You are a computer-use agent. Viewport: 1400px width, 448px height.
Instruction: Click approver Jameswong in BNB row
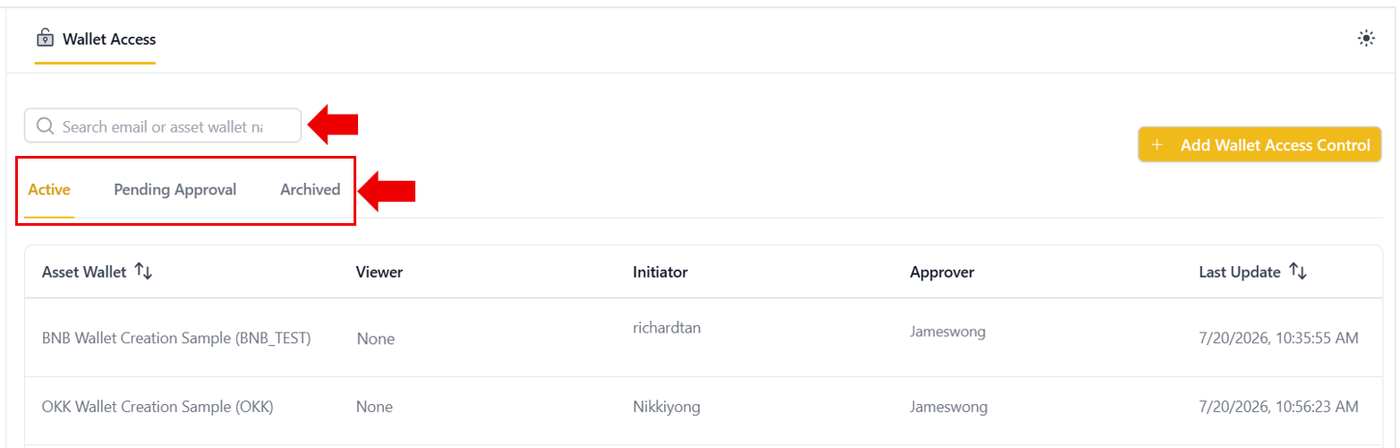pos(948,331)
